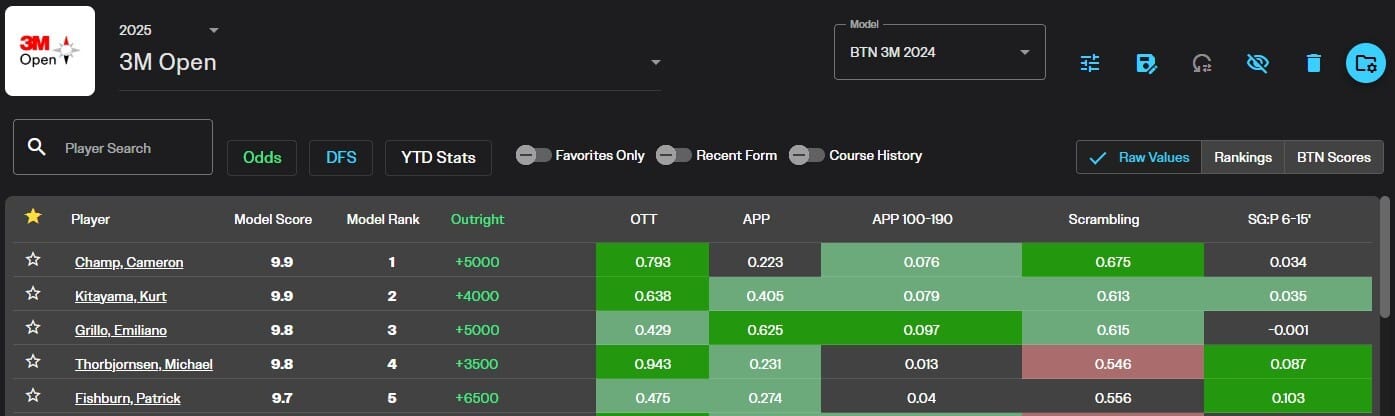The image size is (1395, 416).
Task: Click the +4000 outright odds for Kitayama
Action: click(476, 296)
